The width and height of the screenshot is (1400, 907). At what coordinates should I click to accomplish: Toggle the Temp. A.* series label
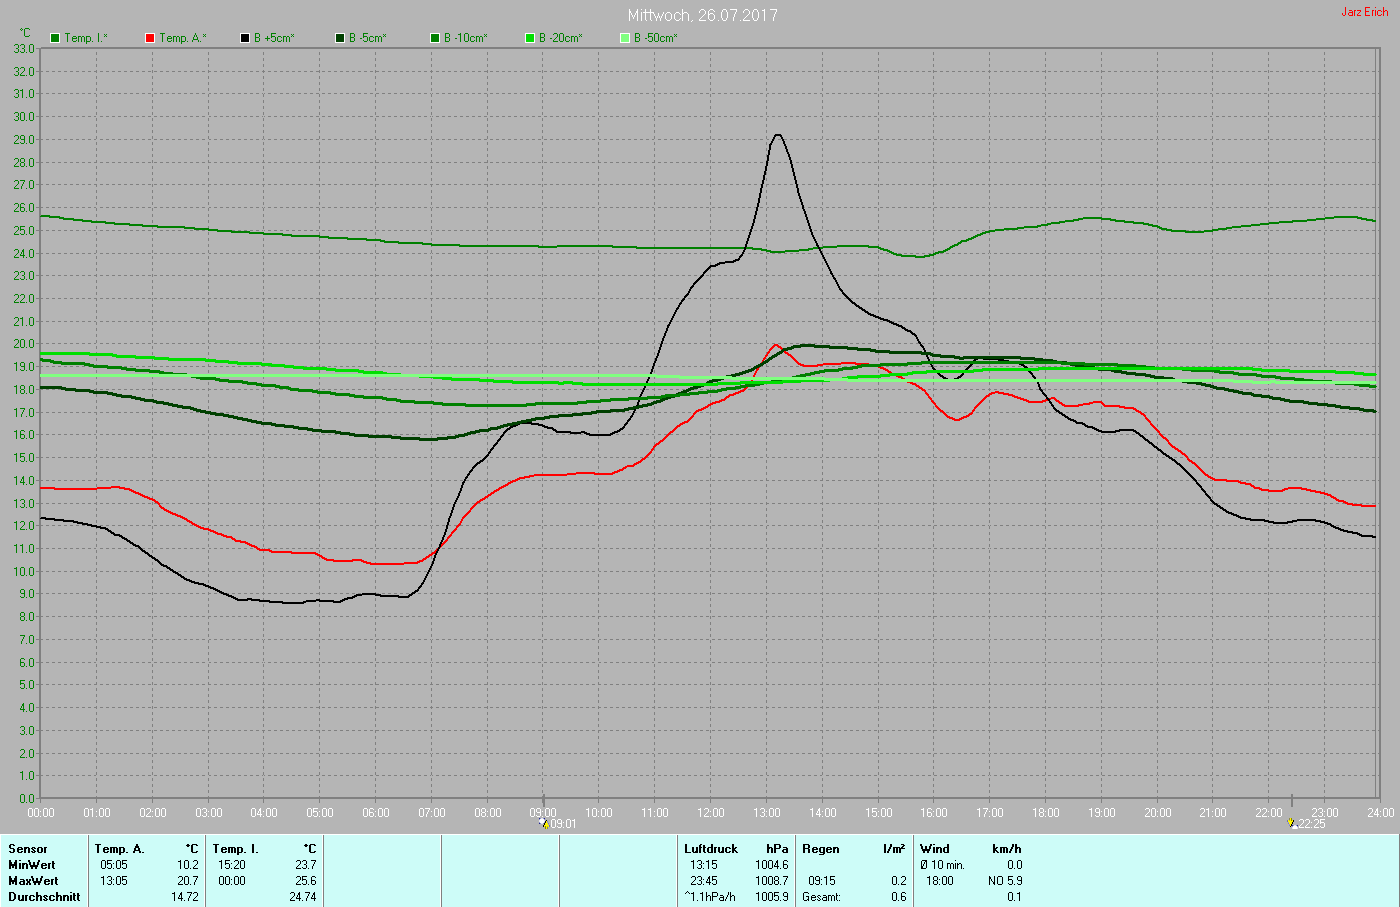coord(183,38)
